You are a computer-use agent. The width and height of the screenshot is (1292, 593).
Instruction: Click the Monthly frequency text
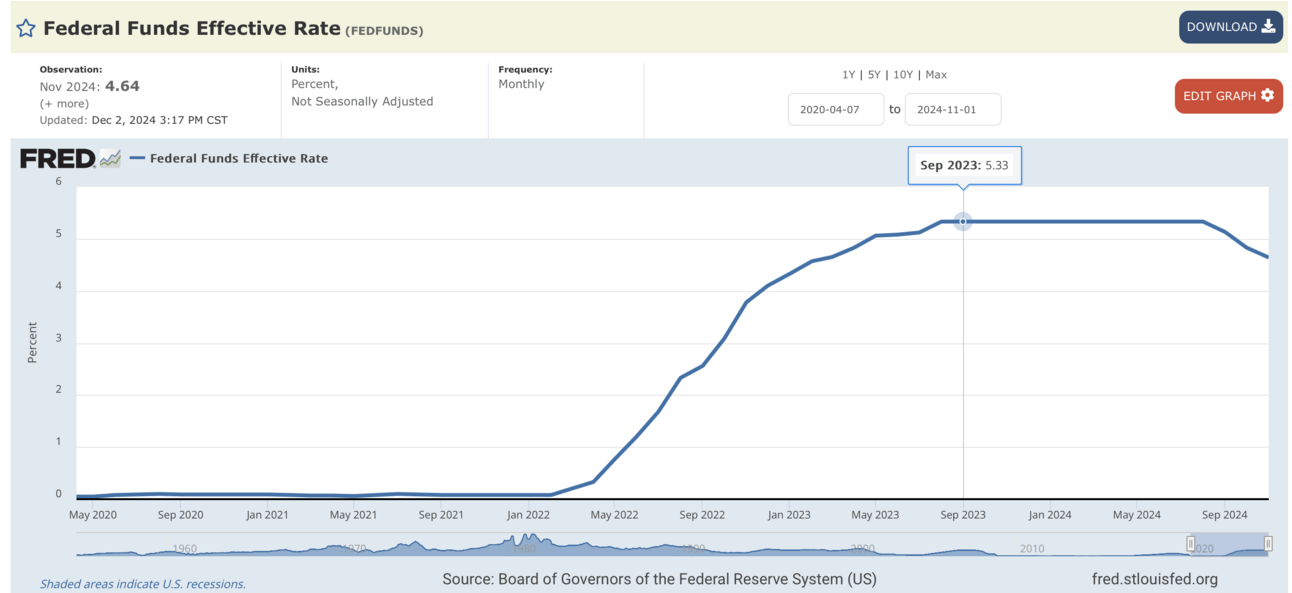[x=522, y=84]
